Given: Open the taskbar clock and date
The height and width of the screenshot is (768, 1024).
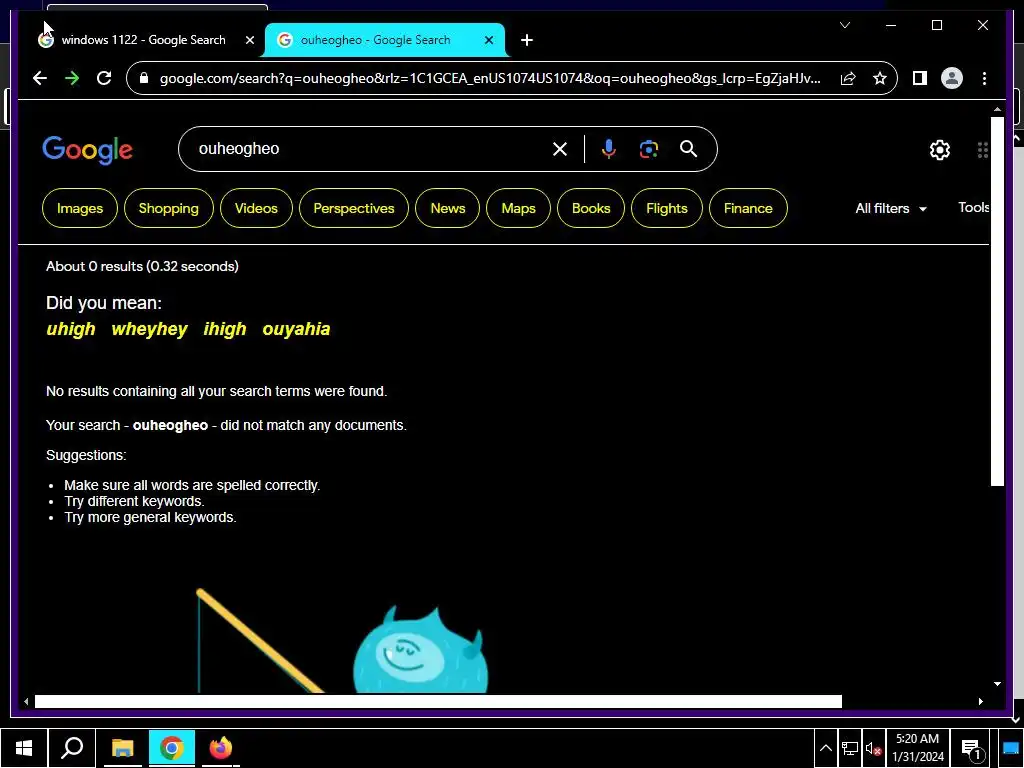Looking at the screenshot, I should 918,748.
